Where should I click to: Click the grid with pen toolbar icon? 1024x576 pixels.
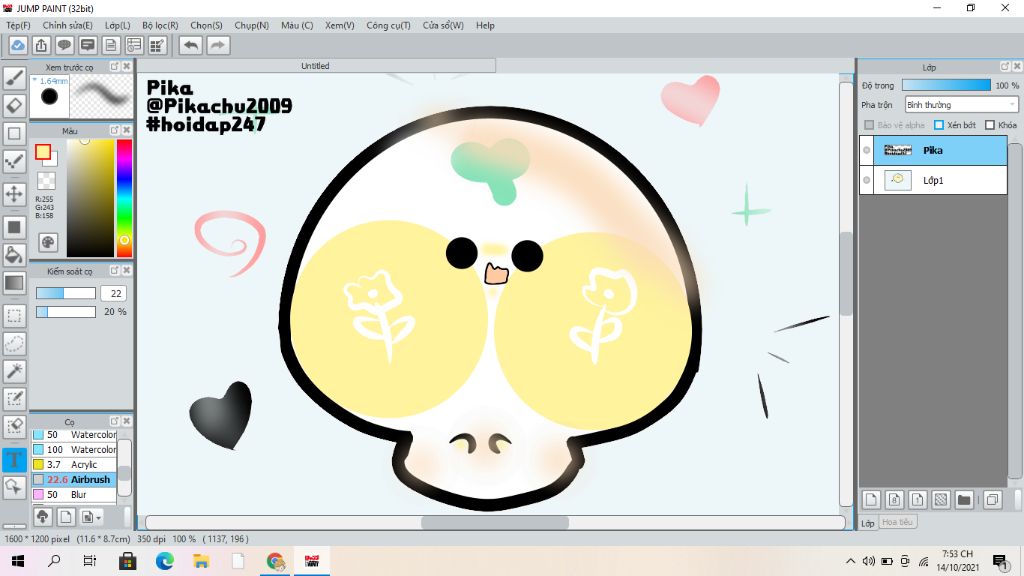(x=157, y=45)
